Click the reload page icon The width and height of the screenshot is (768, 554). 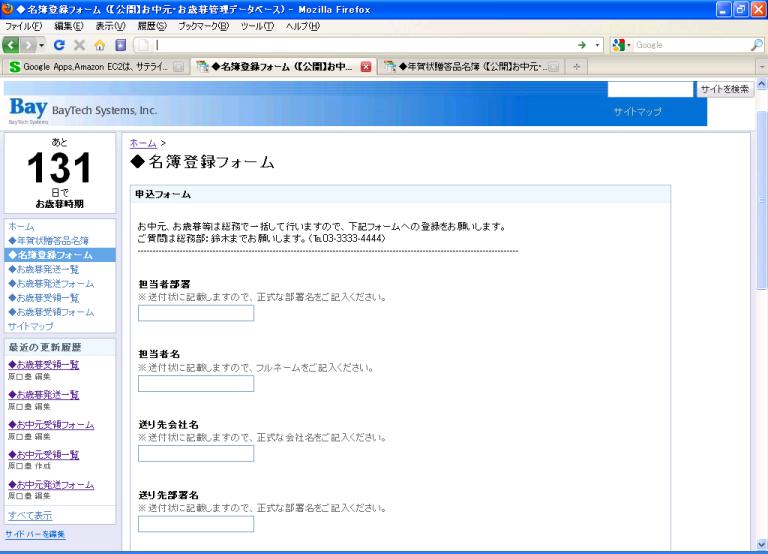tap(60, 45)
